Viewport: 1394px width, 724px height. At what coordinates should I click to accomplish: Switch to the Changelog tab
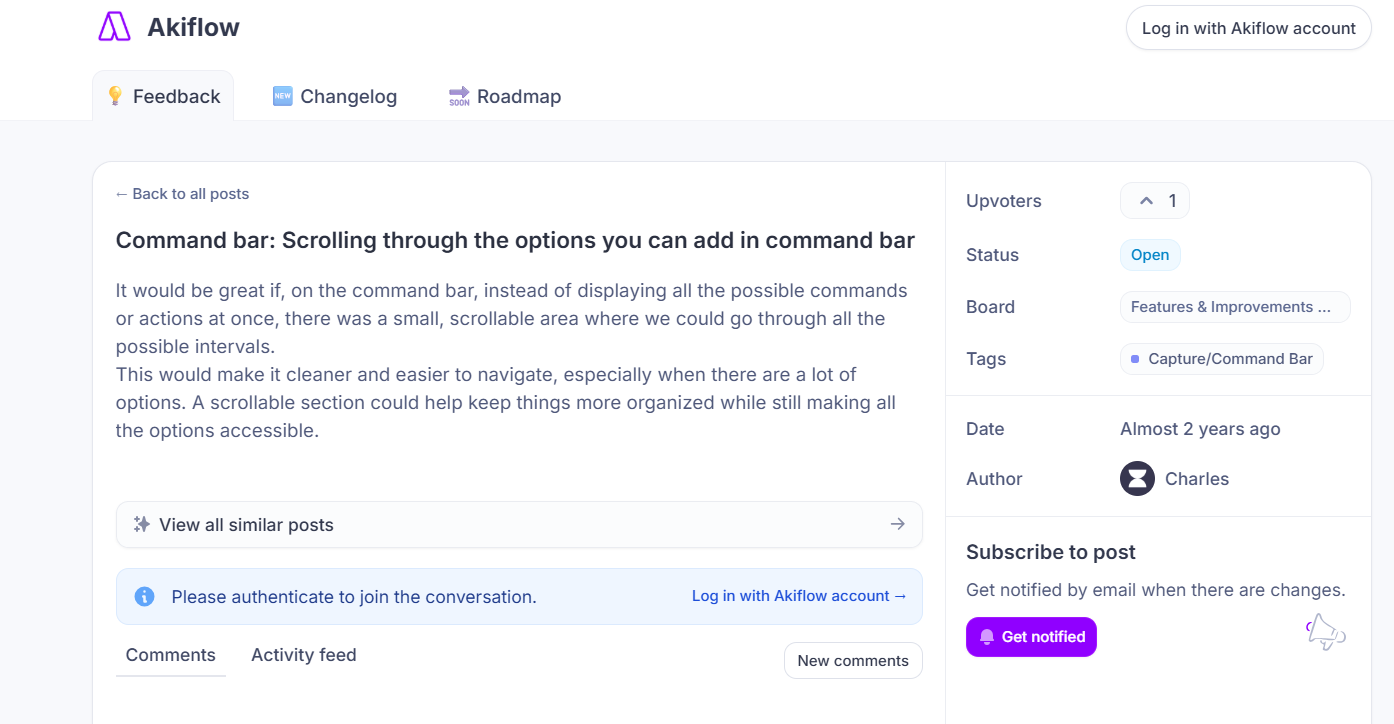click(335, 96)
